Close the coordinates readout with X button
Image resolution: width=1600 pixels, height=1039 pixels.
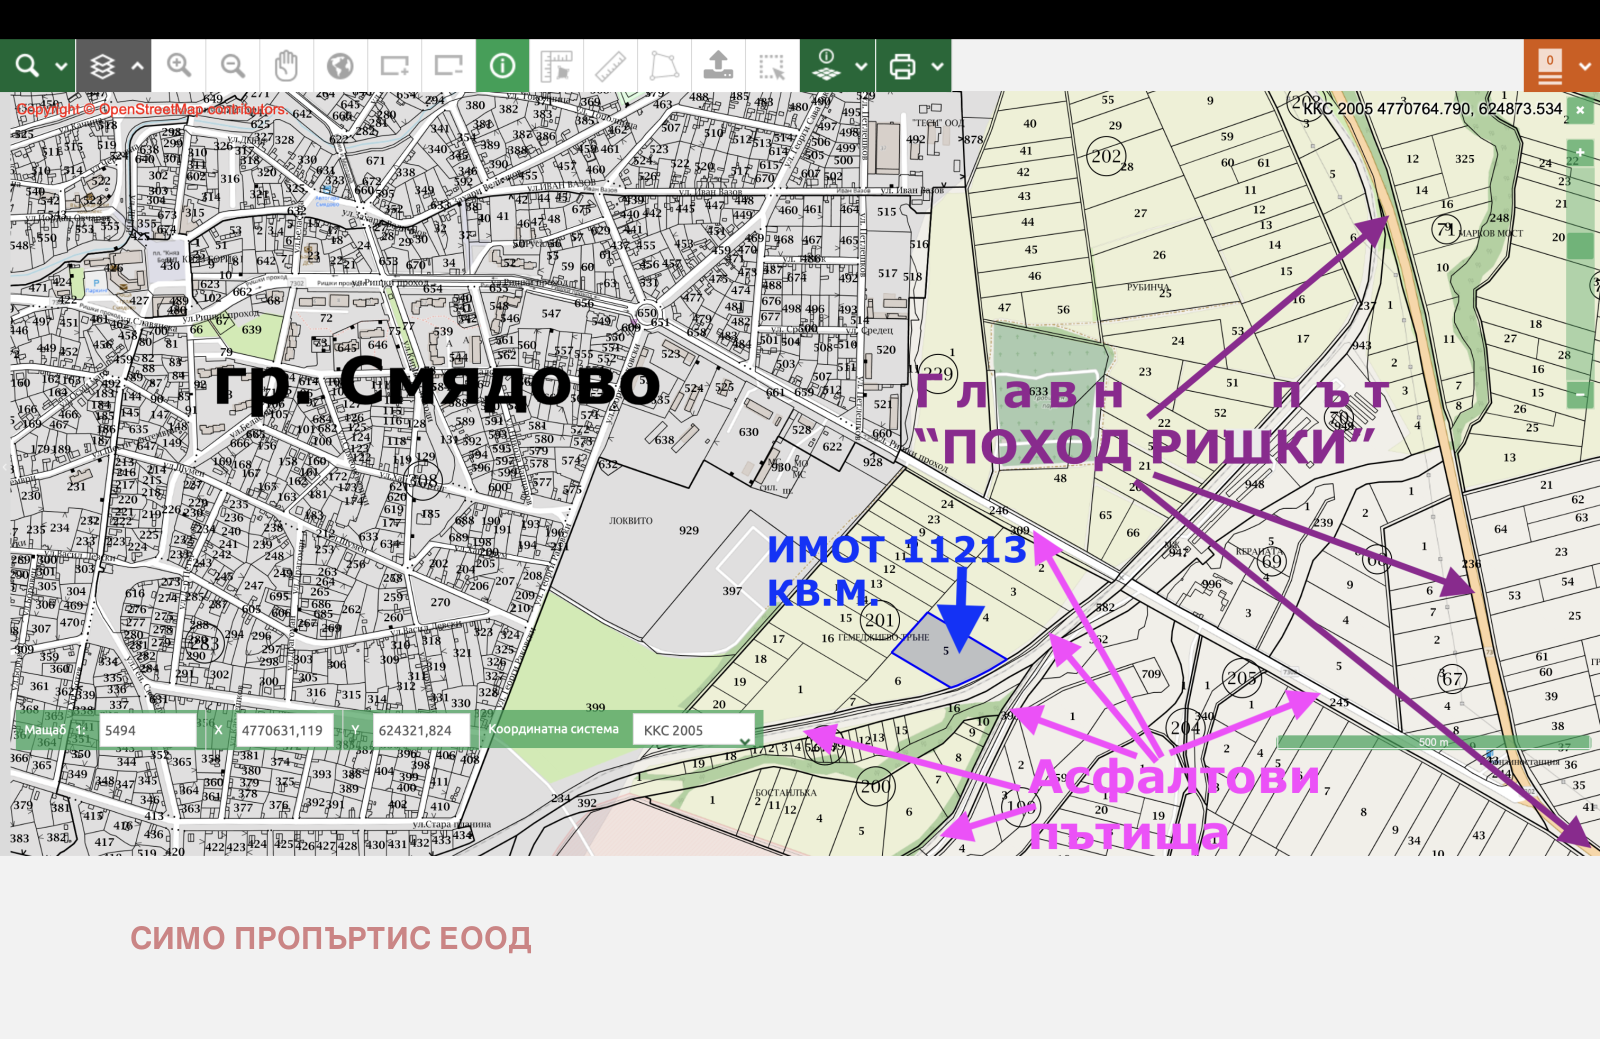(x=1580, y=109)
